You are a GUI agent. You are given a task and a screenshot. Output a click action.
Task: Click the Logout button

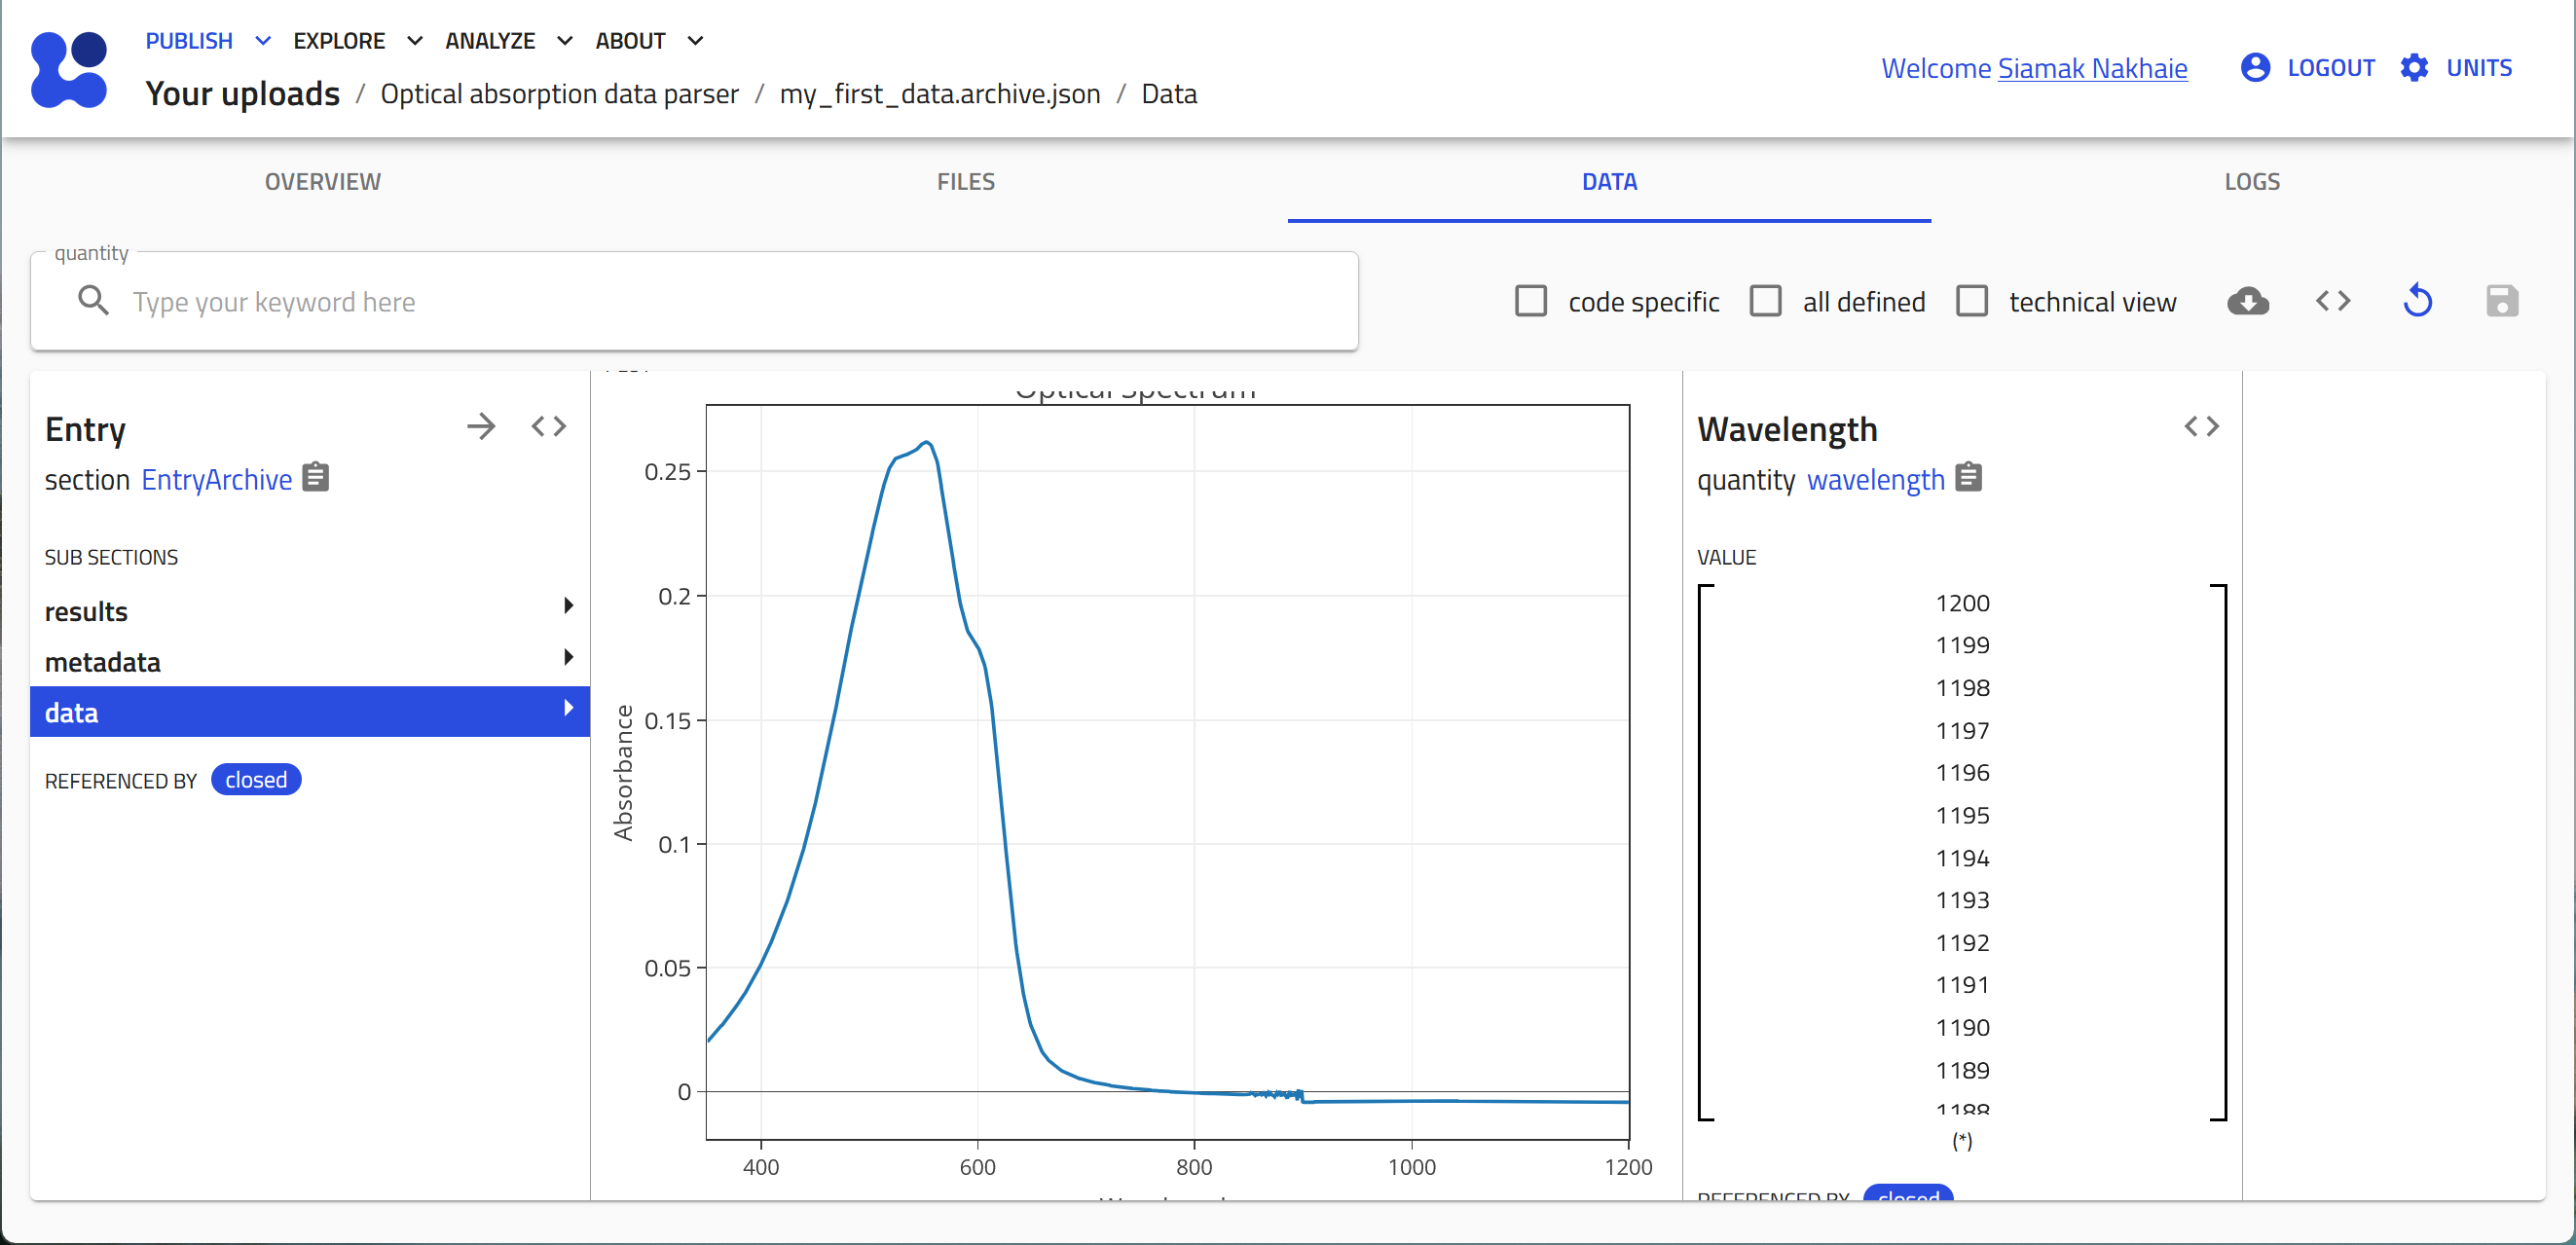tap(2308, 68)
